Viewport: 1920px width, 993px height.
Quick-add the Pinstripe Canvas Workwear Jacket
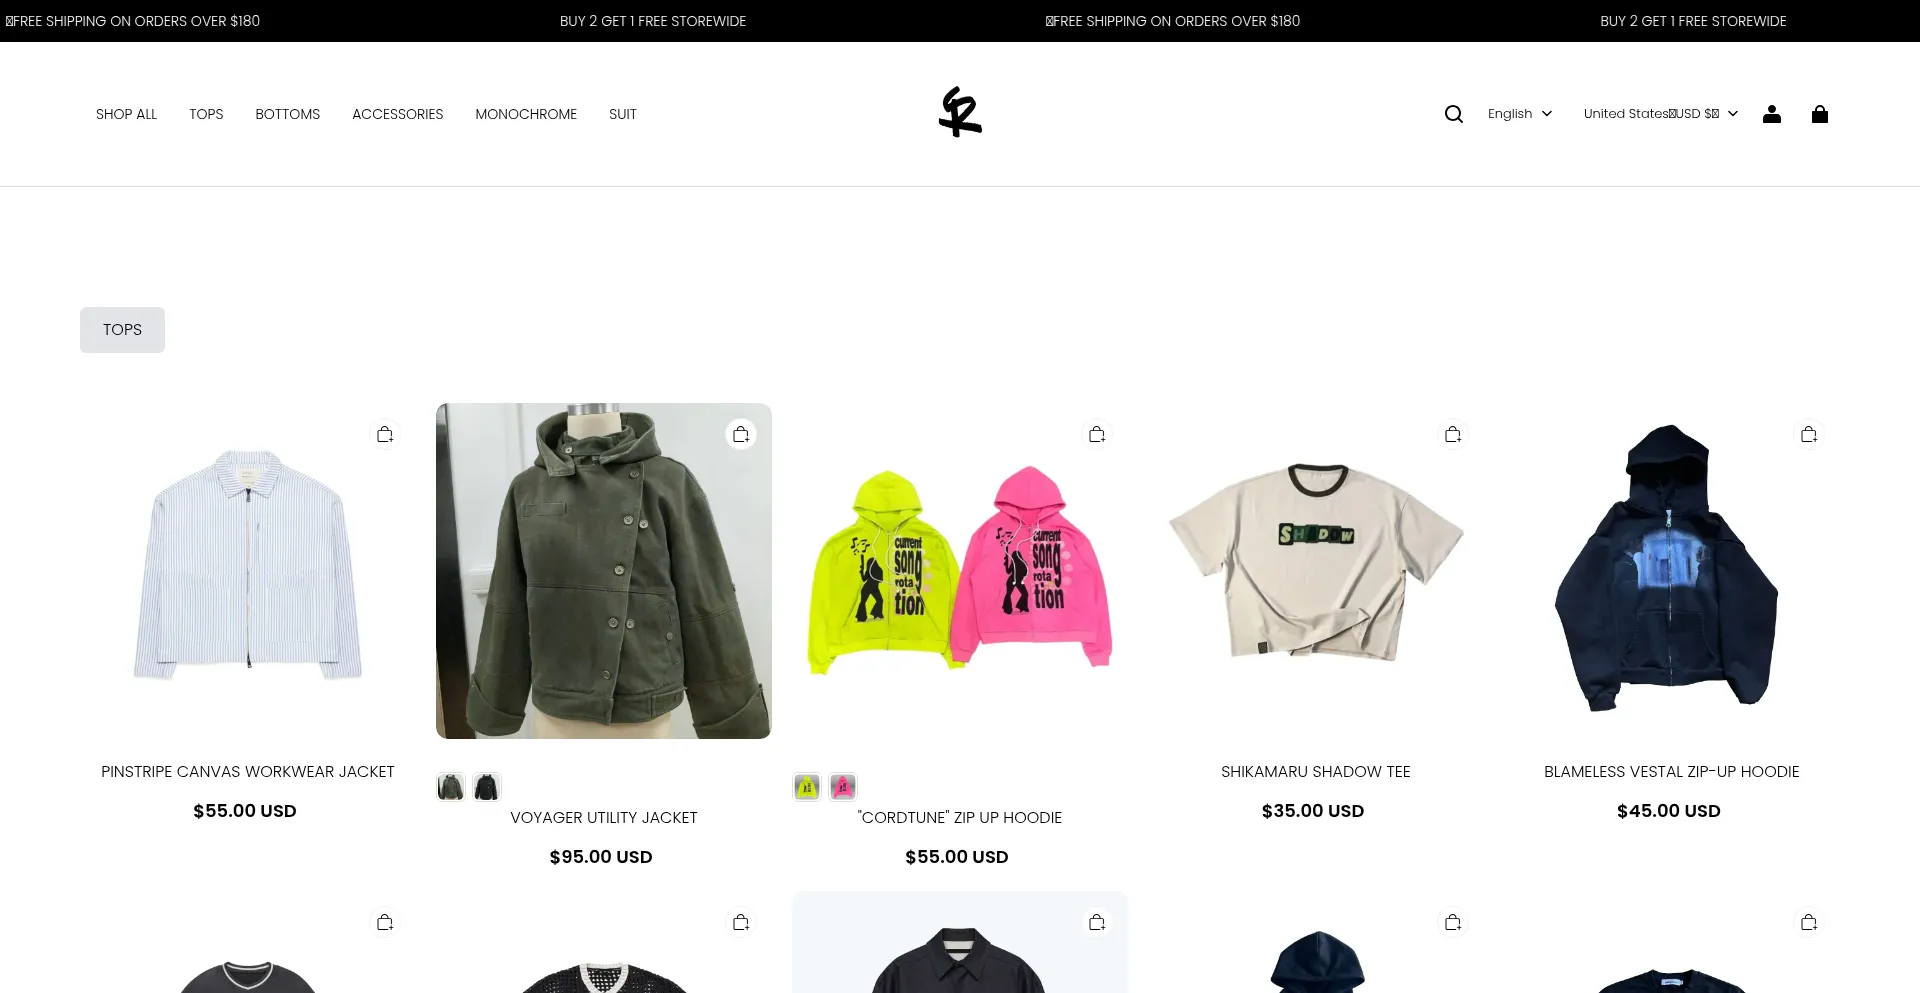(x=385, y=434)
